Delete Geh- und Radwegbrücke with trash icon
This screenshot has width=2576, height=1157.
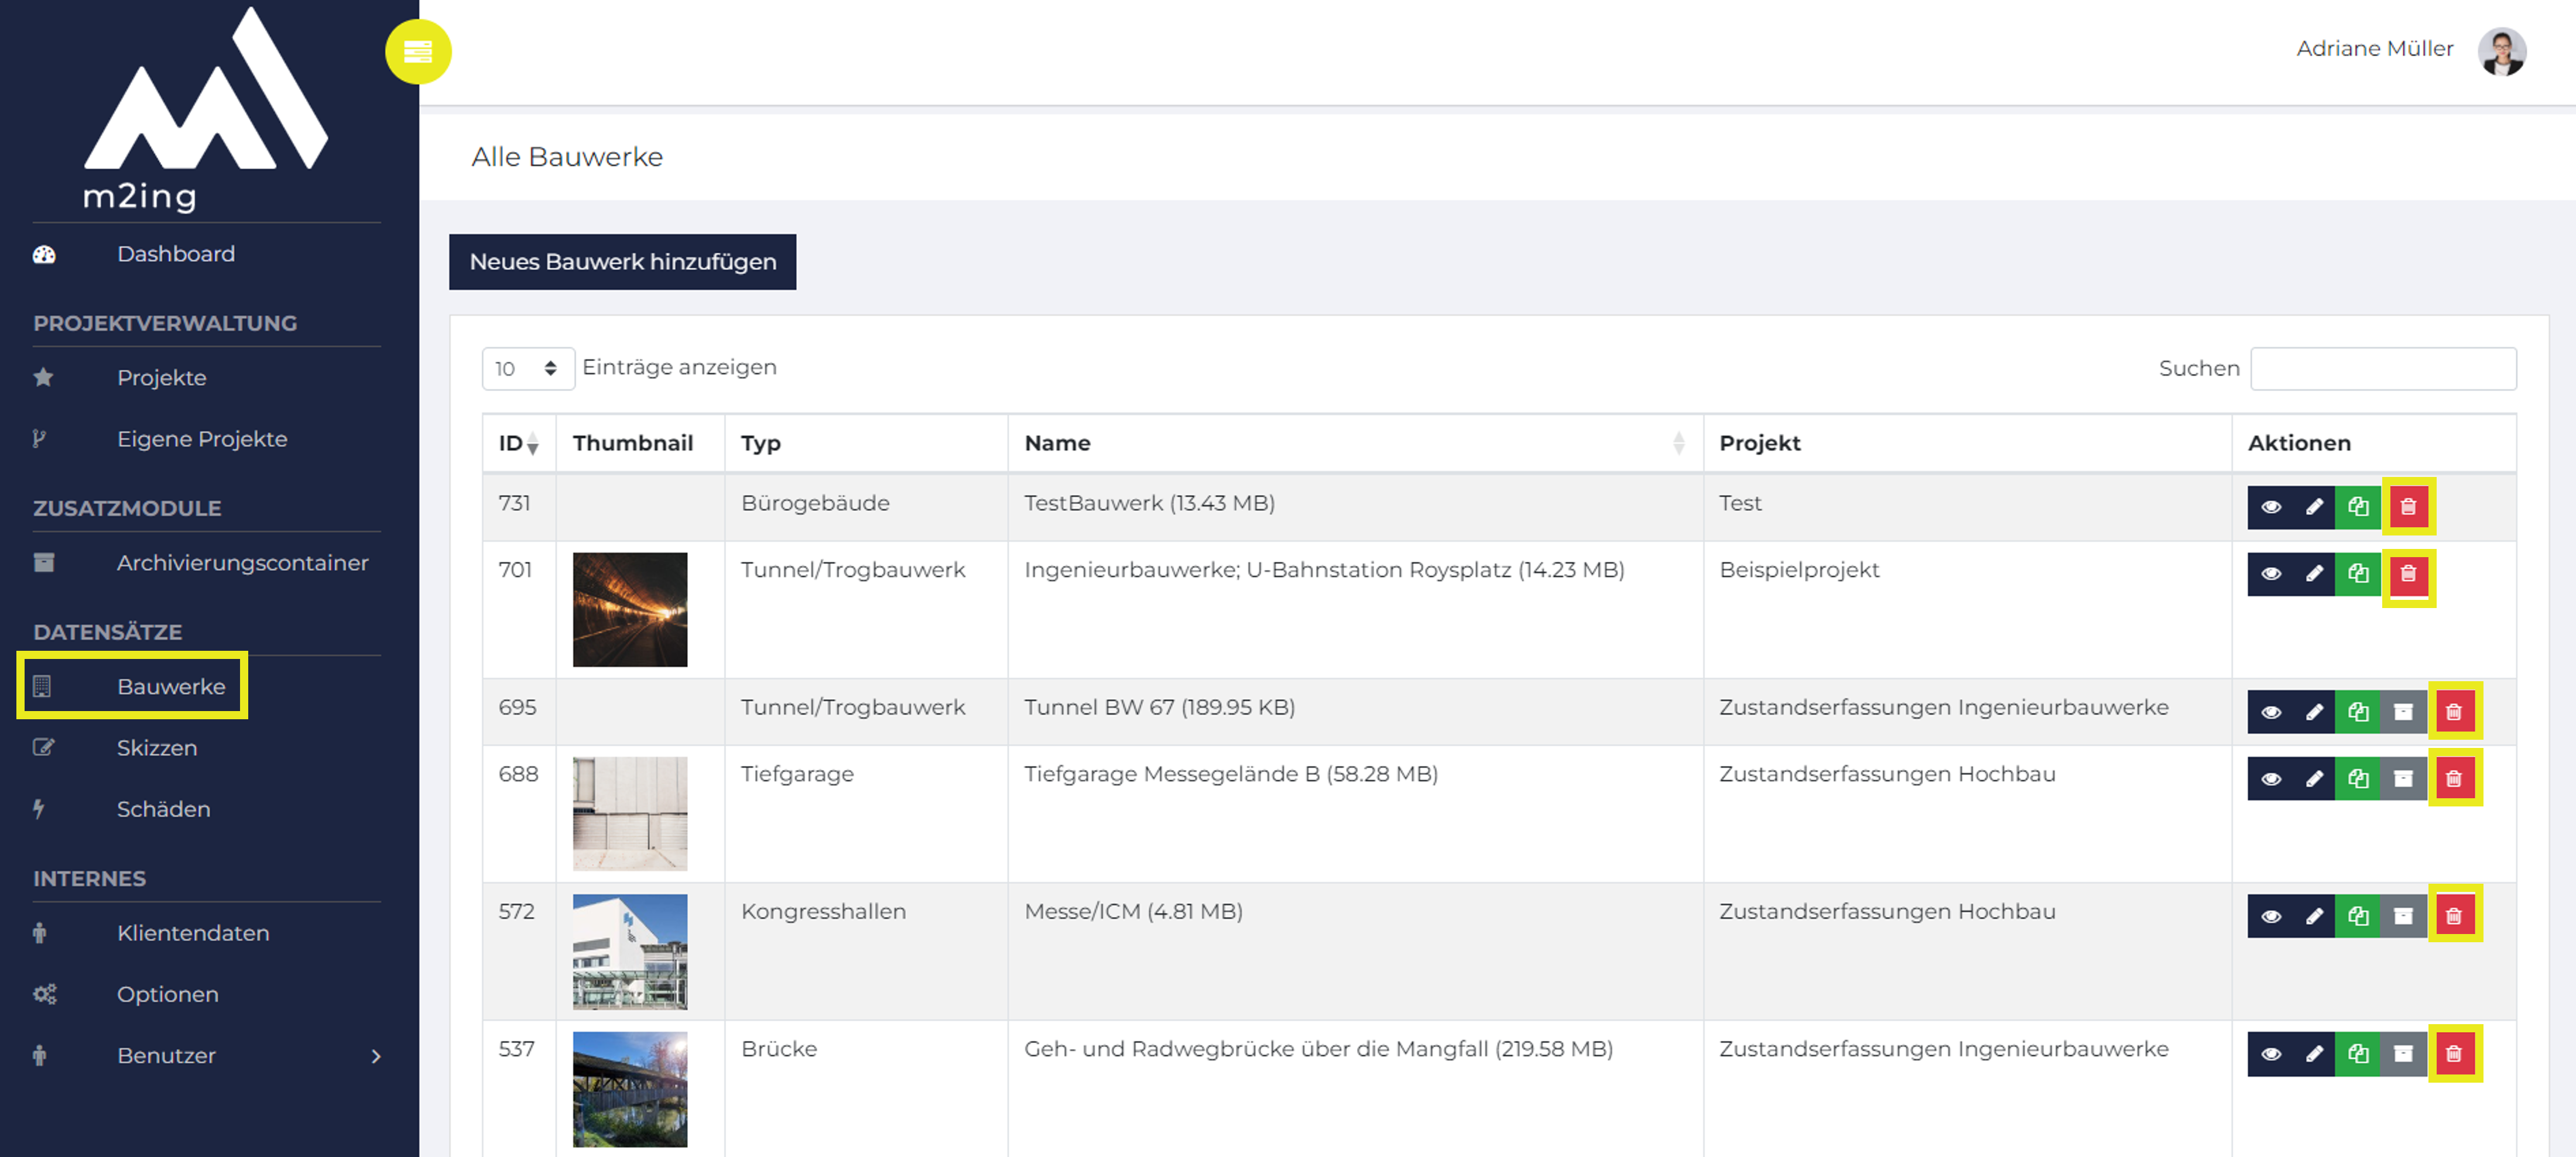click(x=2453, y=1053)
